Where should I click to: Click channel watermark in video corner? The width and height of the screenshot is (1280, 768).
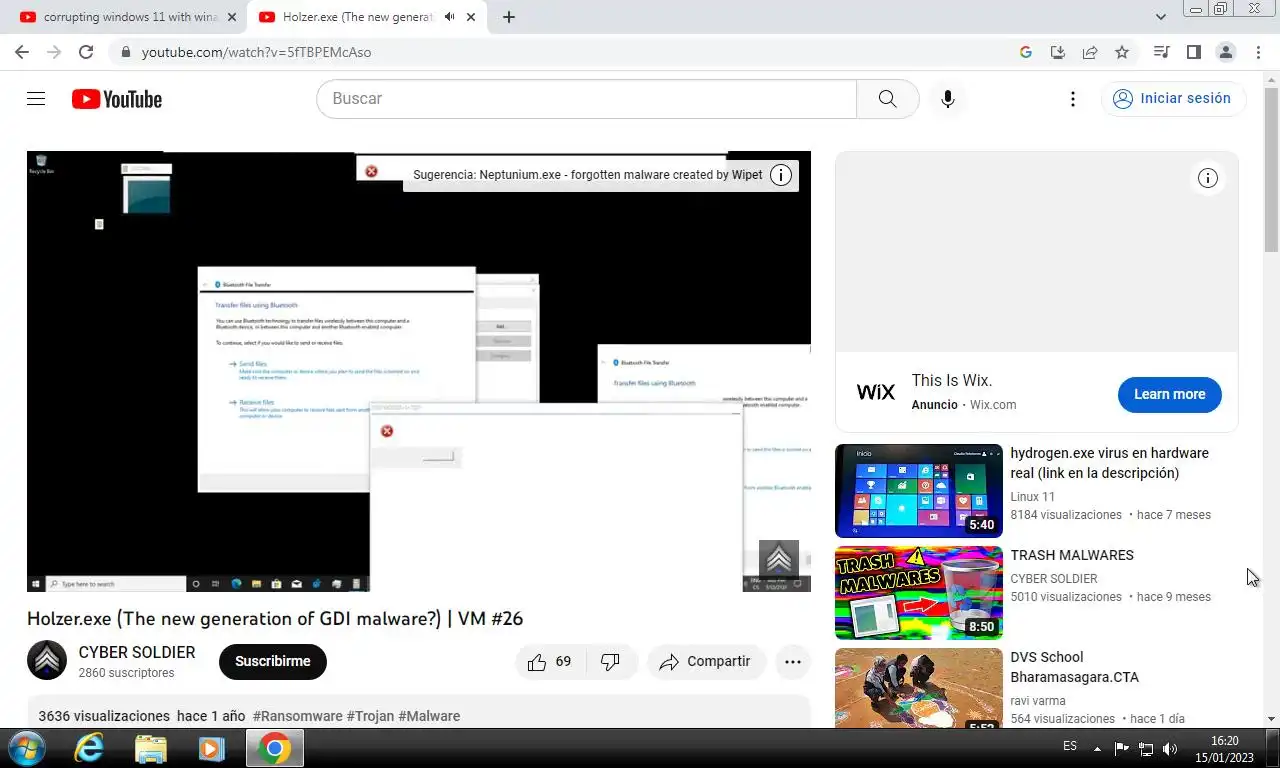click(x=778, y=560)
